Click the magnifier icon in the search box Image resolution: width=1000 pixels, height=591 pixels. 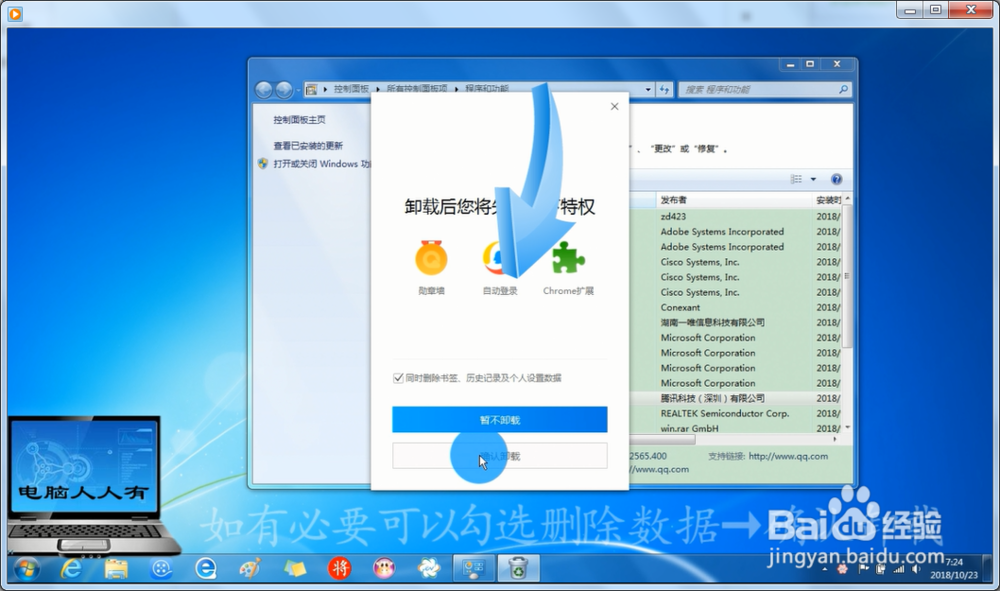click(843, 89)
